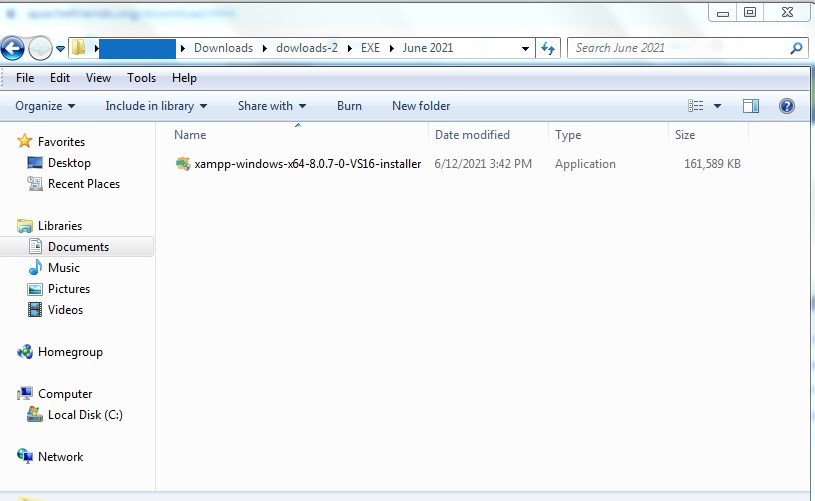The height and width of the screenshot is (501, 815).
Task: Select Computer in the navigation pane
Action: [x=65, y=394]
